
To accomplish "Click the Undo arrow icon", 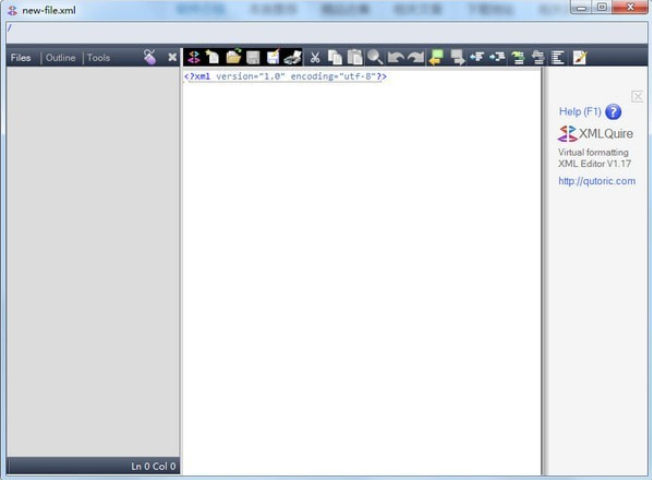I will click(395, 57).
